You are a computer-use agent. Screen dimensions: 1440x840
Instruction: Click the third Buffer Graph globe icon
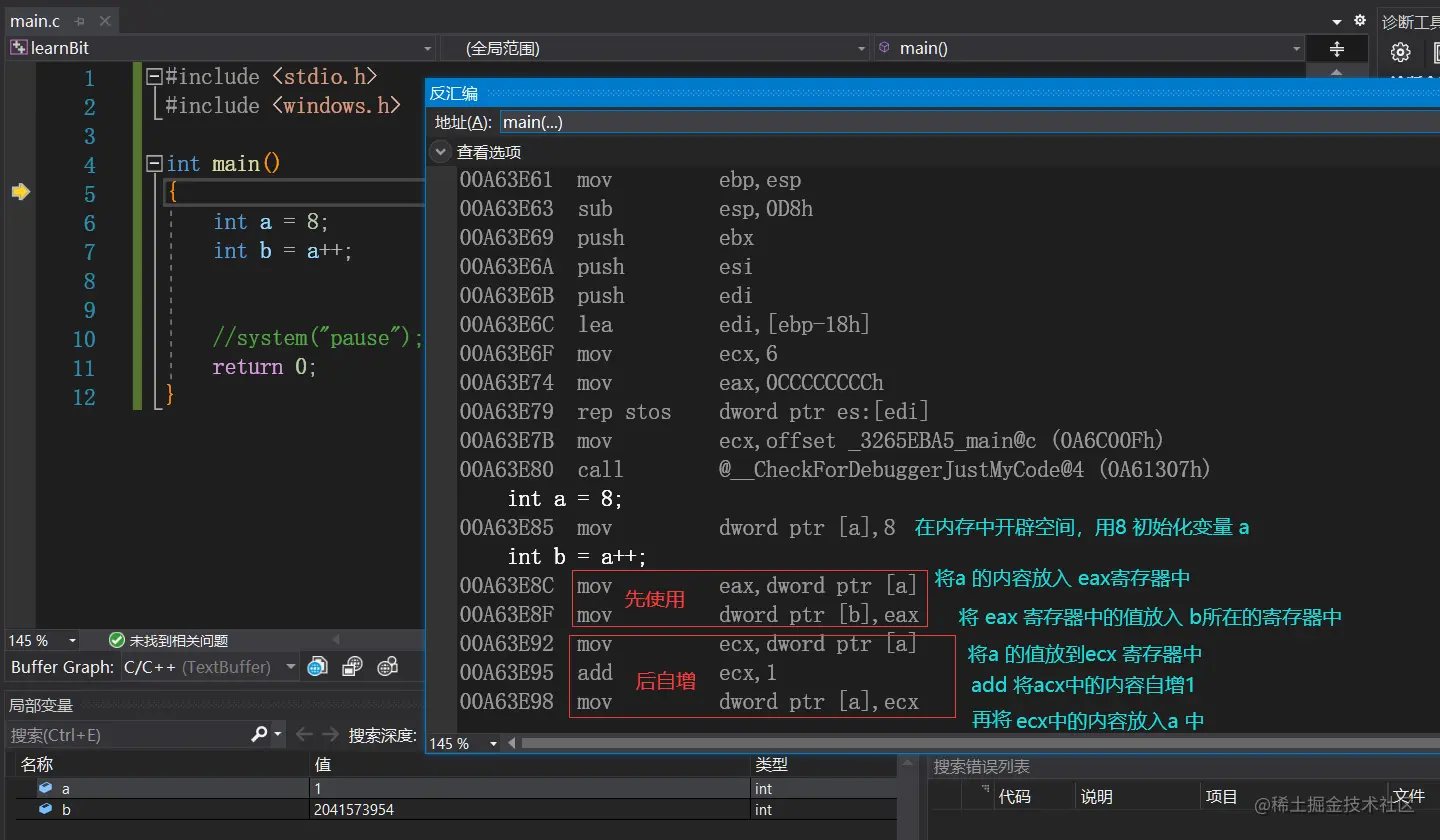coord(388,666)
